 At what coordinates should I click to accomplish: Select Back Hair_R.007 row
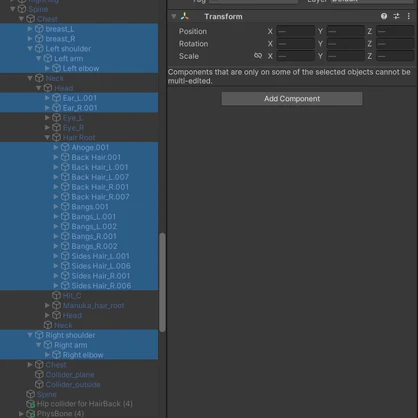point(79,197)
